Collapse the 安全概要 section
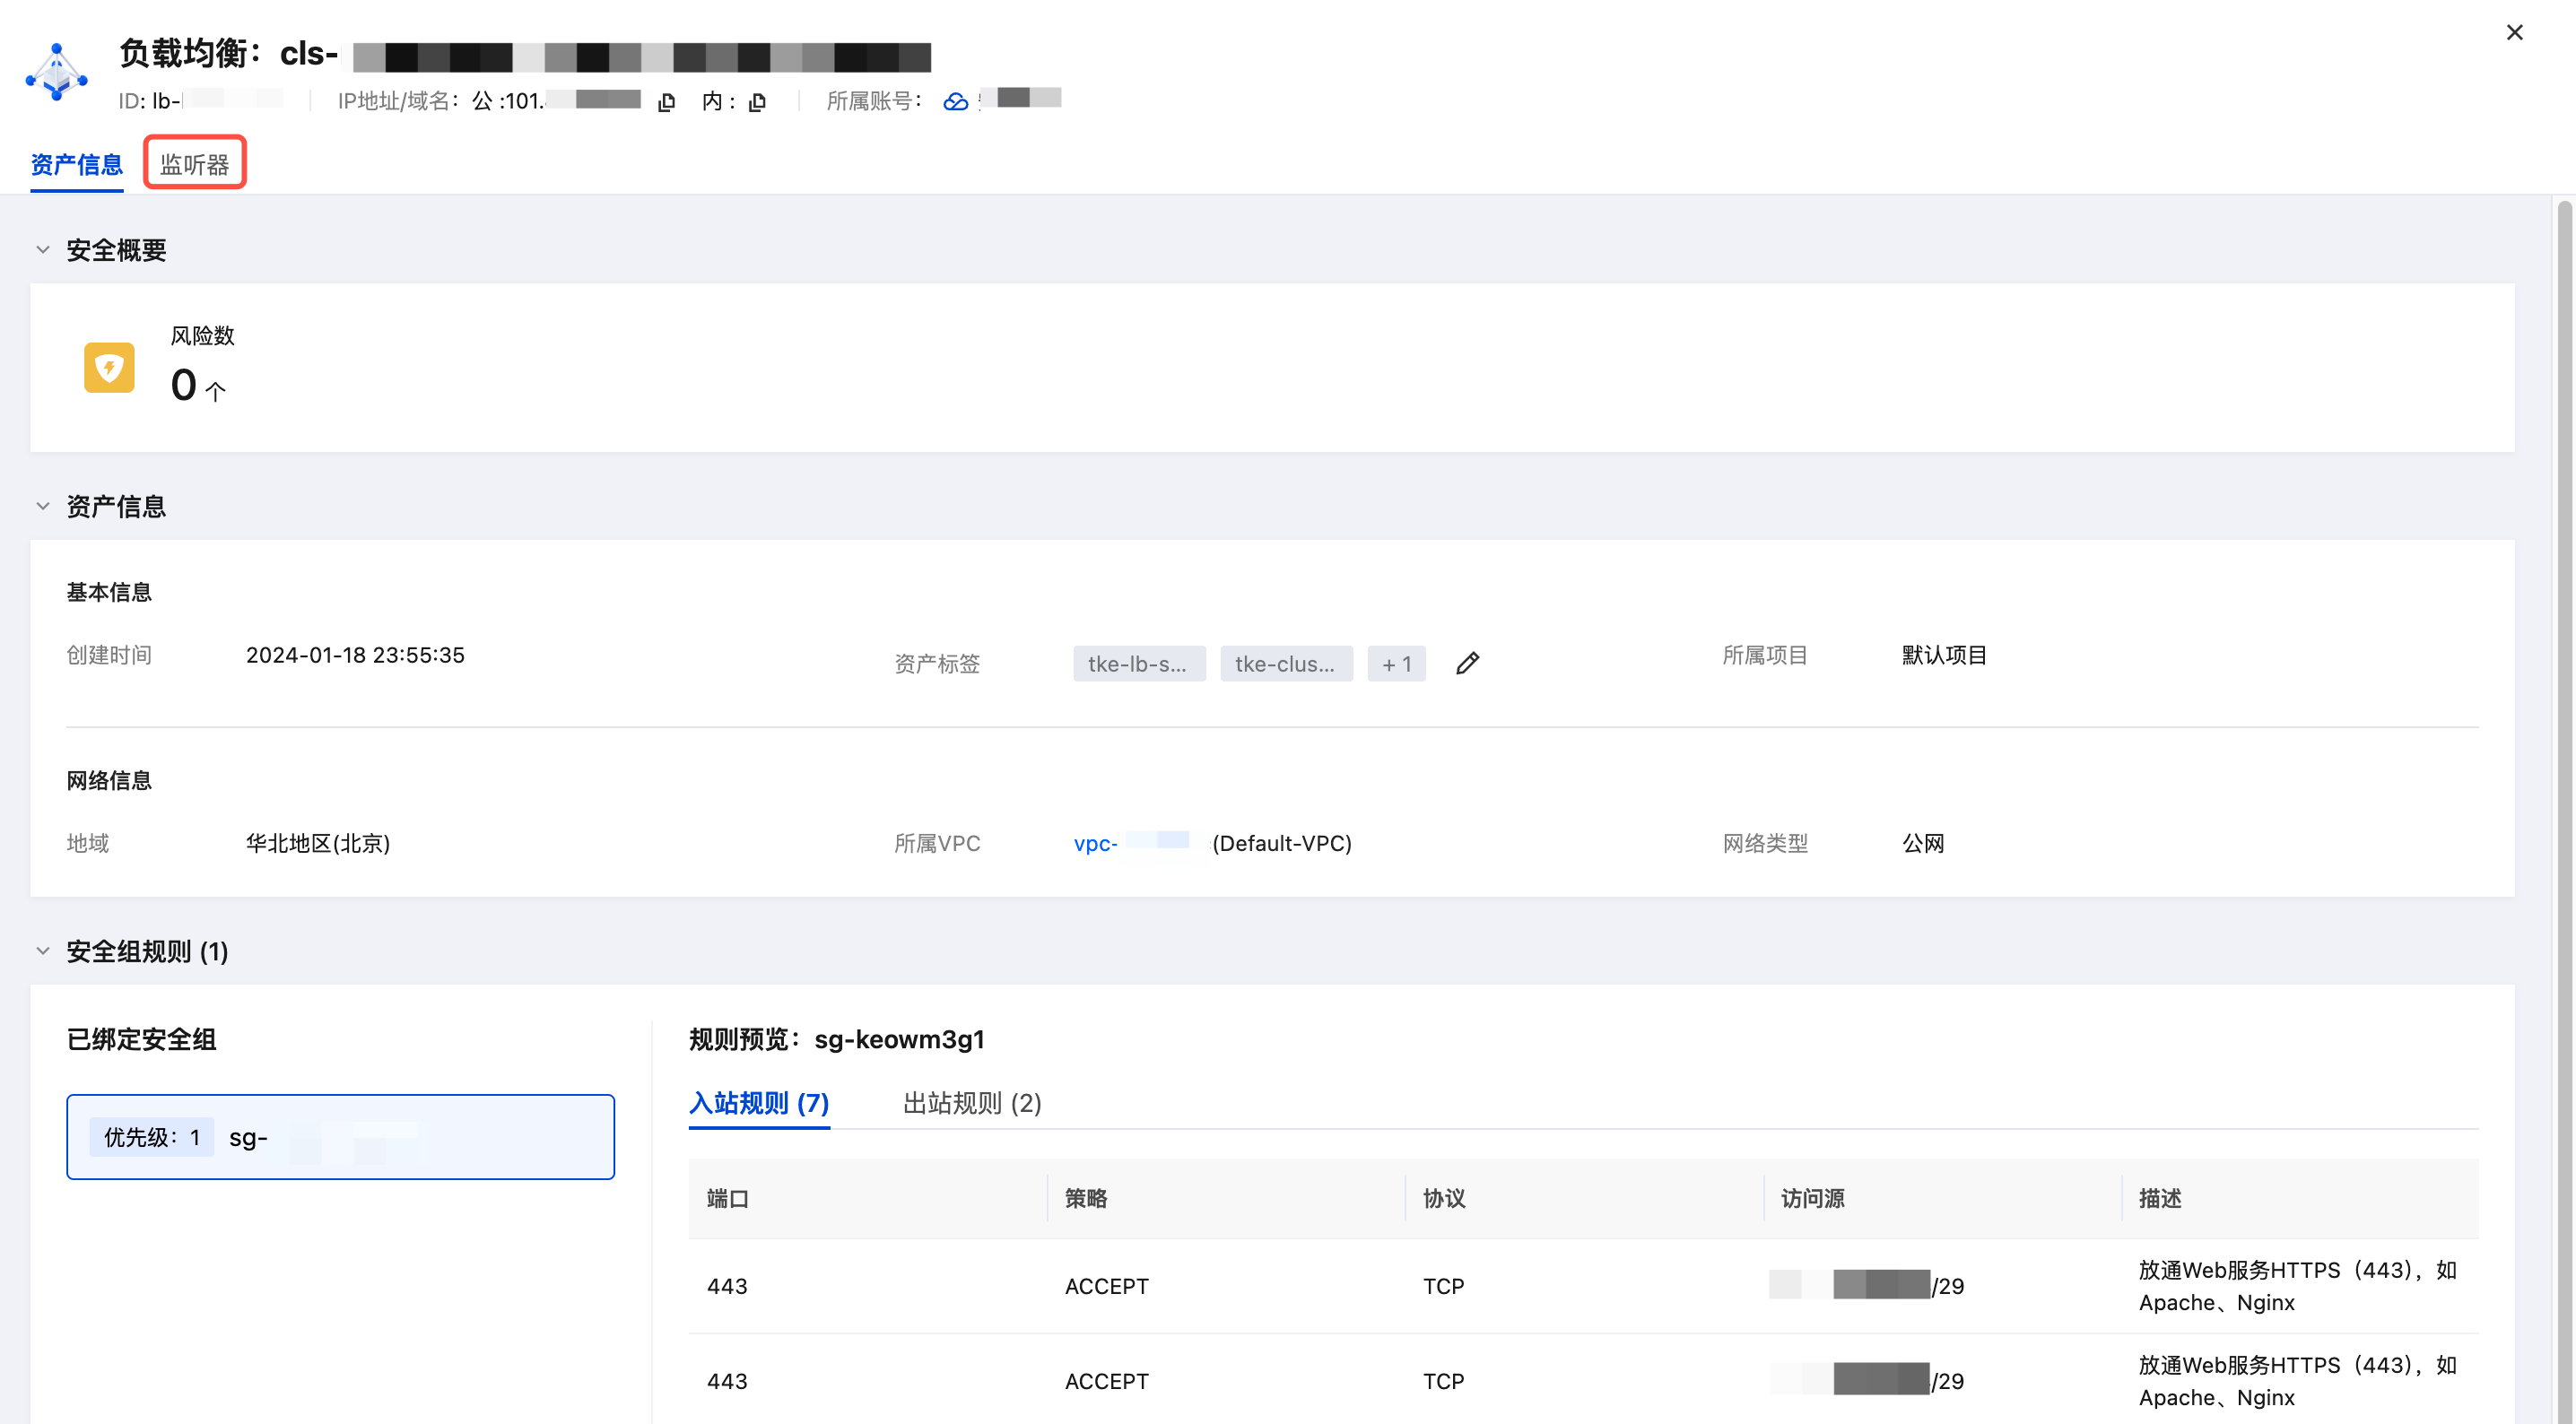Image resolution: width=2576 pixels, height=1424 pixels. click(x=43, y=250)
